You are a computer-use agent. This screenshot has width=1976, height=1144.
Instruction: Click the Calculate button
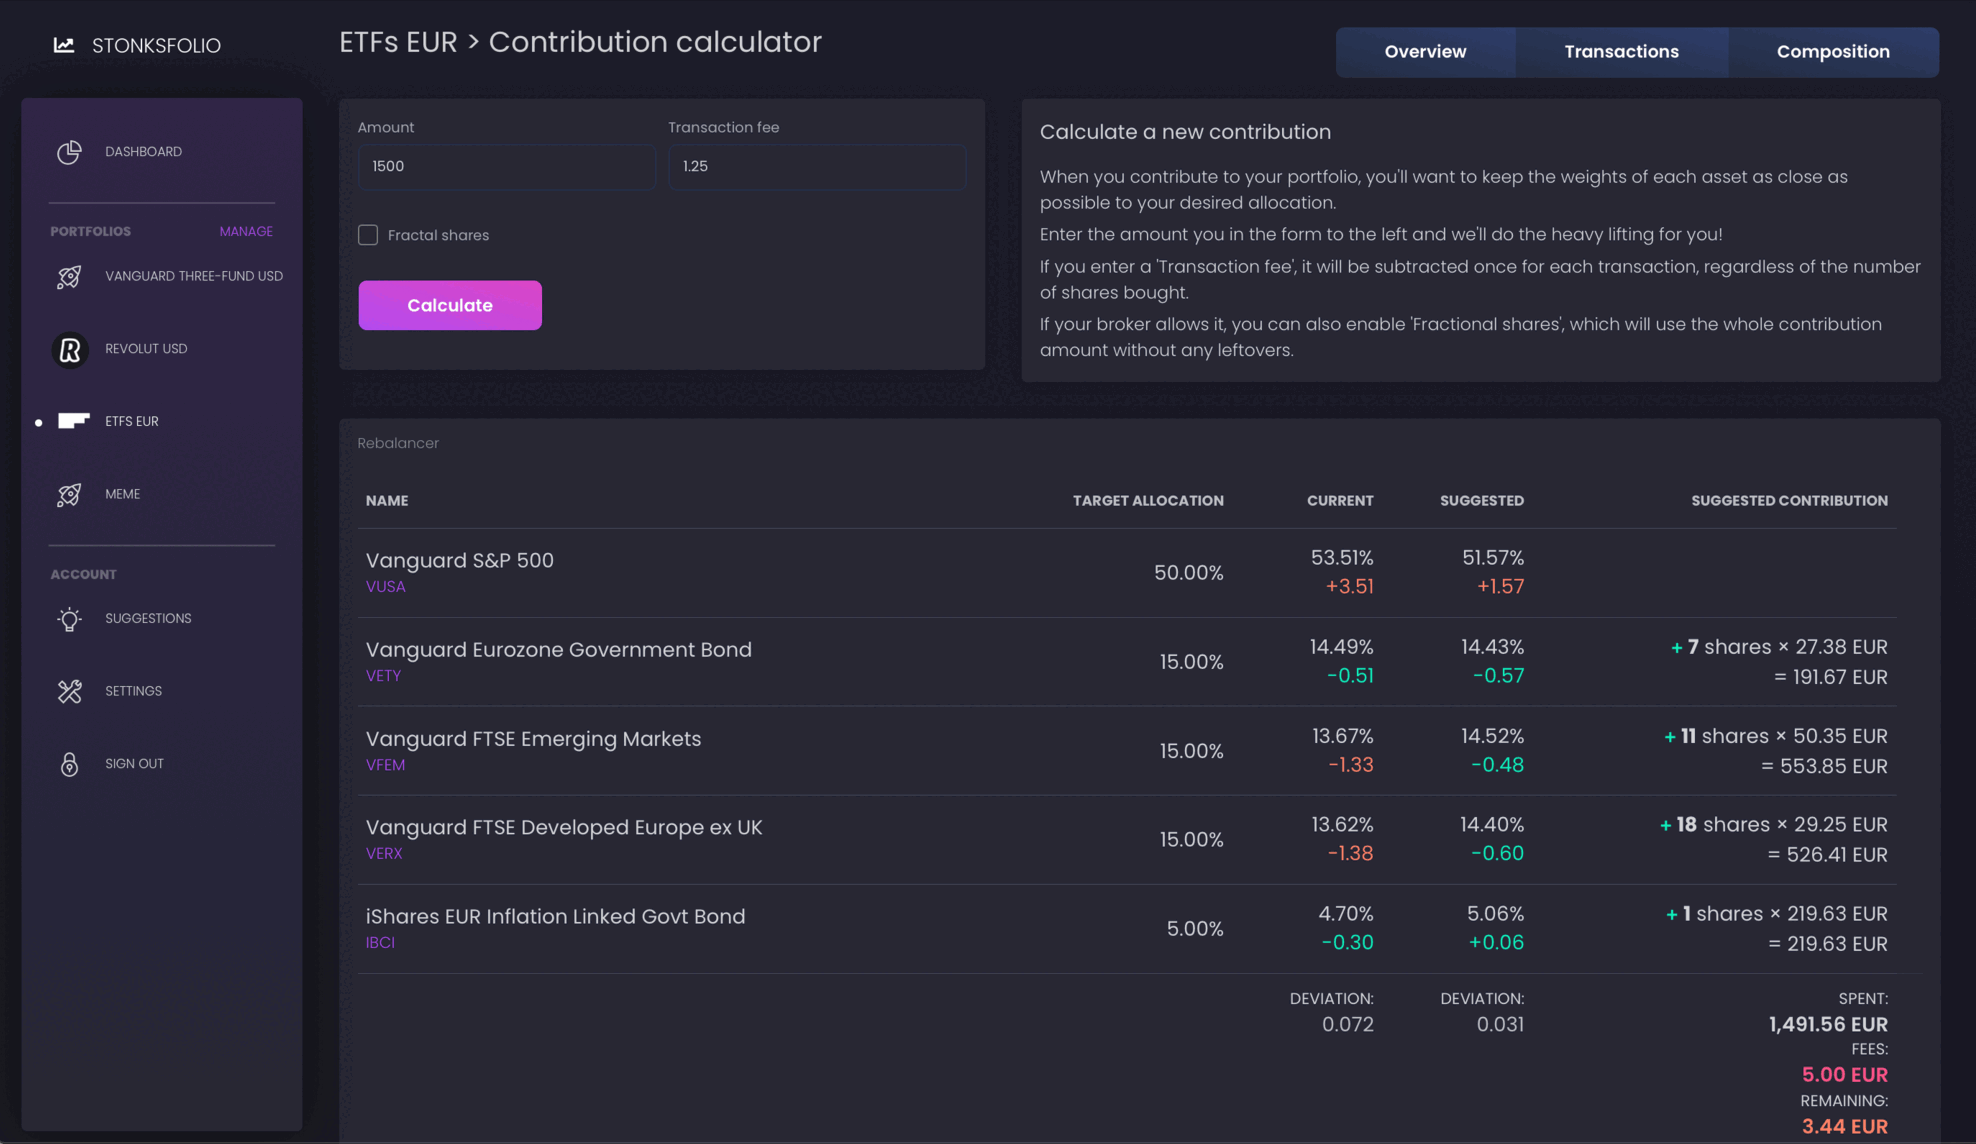click(x=450, y=305)
